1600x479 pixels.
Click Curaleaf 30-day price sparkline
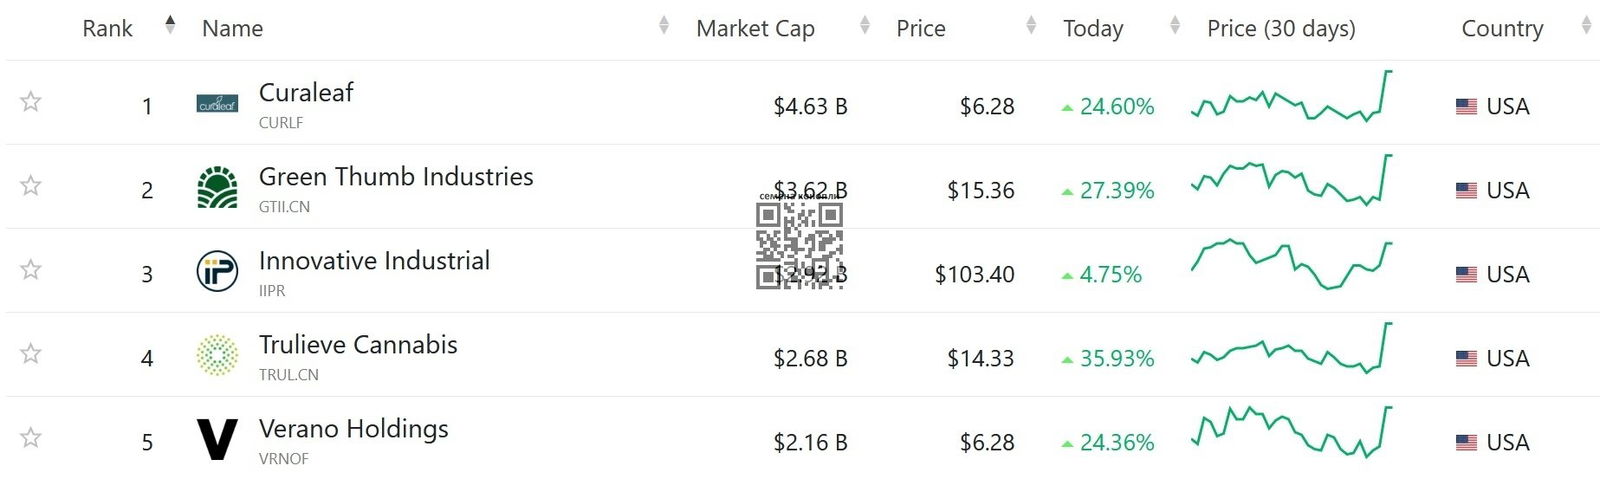[x=1291, y=96]
